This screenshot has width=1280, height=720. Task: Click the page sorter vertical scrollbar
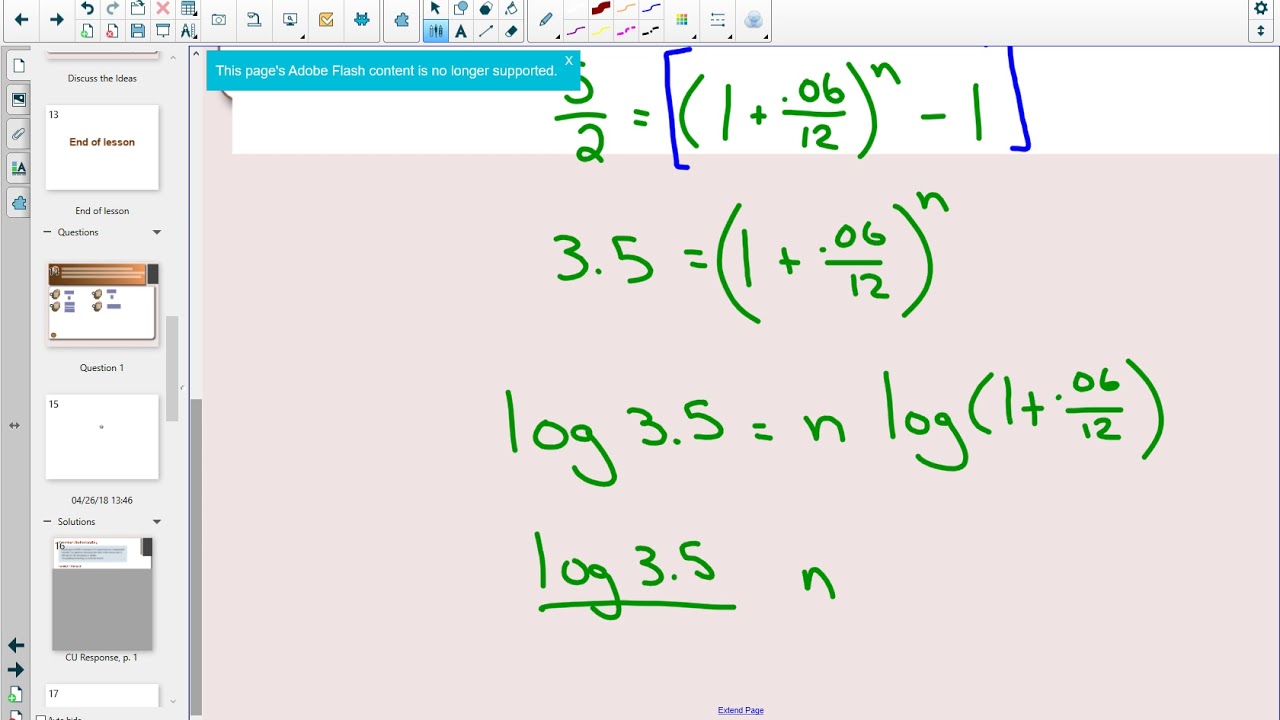coord(172,368)
